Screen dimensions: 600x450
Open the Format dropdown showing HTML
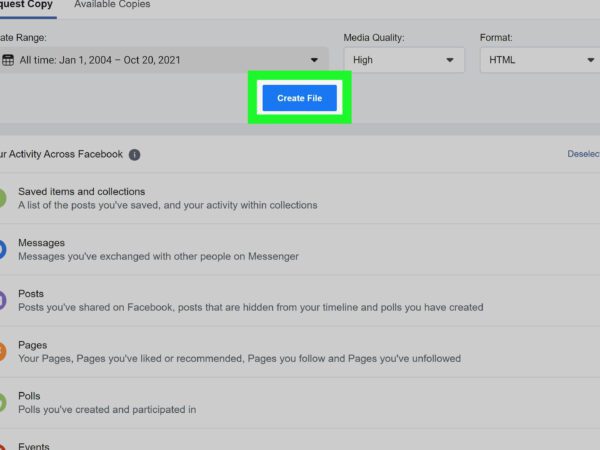point(540,60)
